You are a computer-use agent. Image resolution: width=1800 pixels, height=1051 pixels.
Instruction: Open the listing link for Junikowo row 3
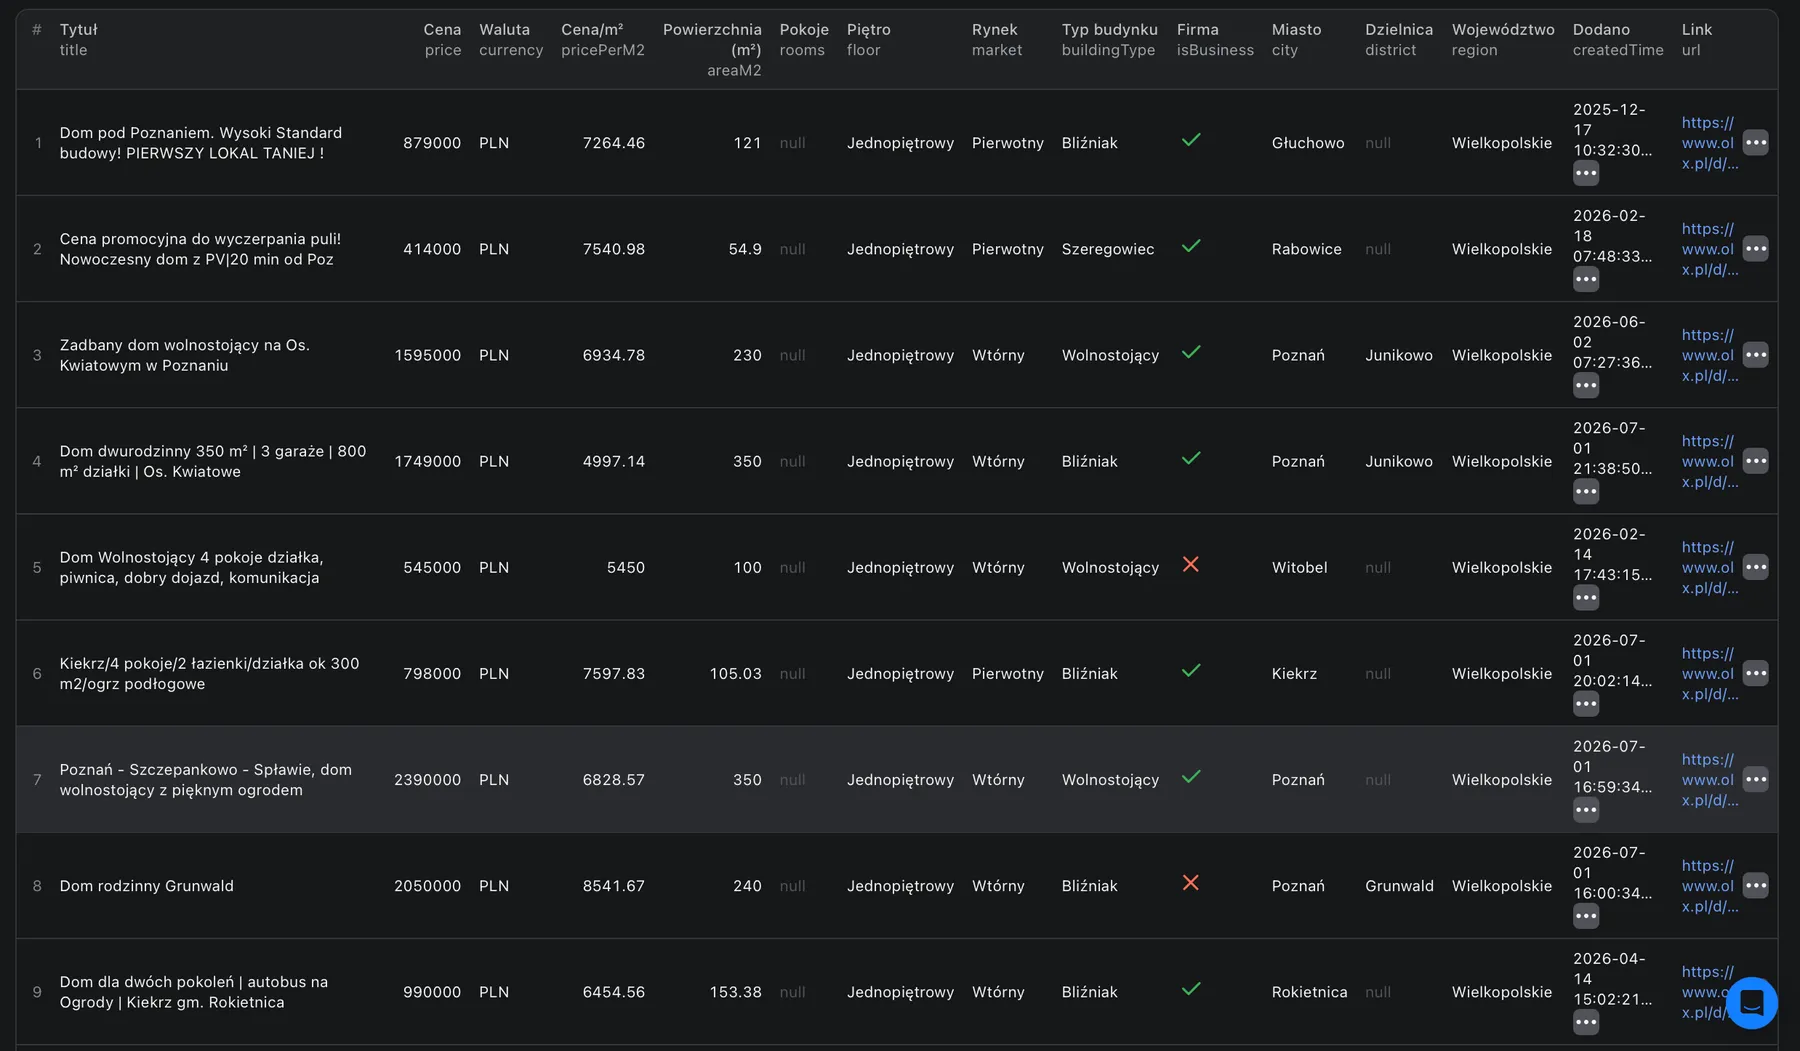(x=1710, y=355)
